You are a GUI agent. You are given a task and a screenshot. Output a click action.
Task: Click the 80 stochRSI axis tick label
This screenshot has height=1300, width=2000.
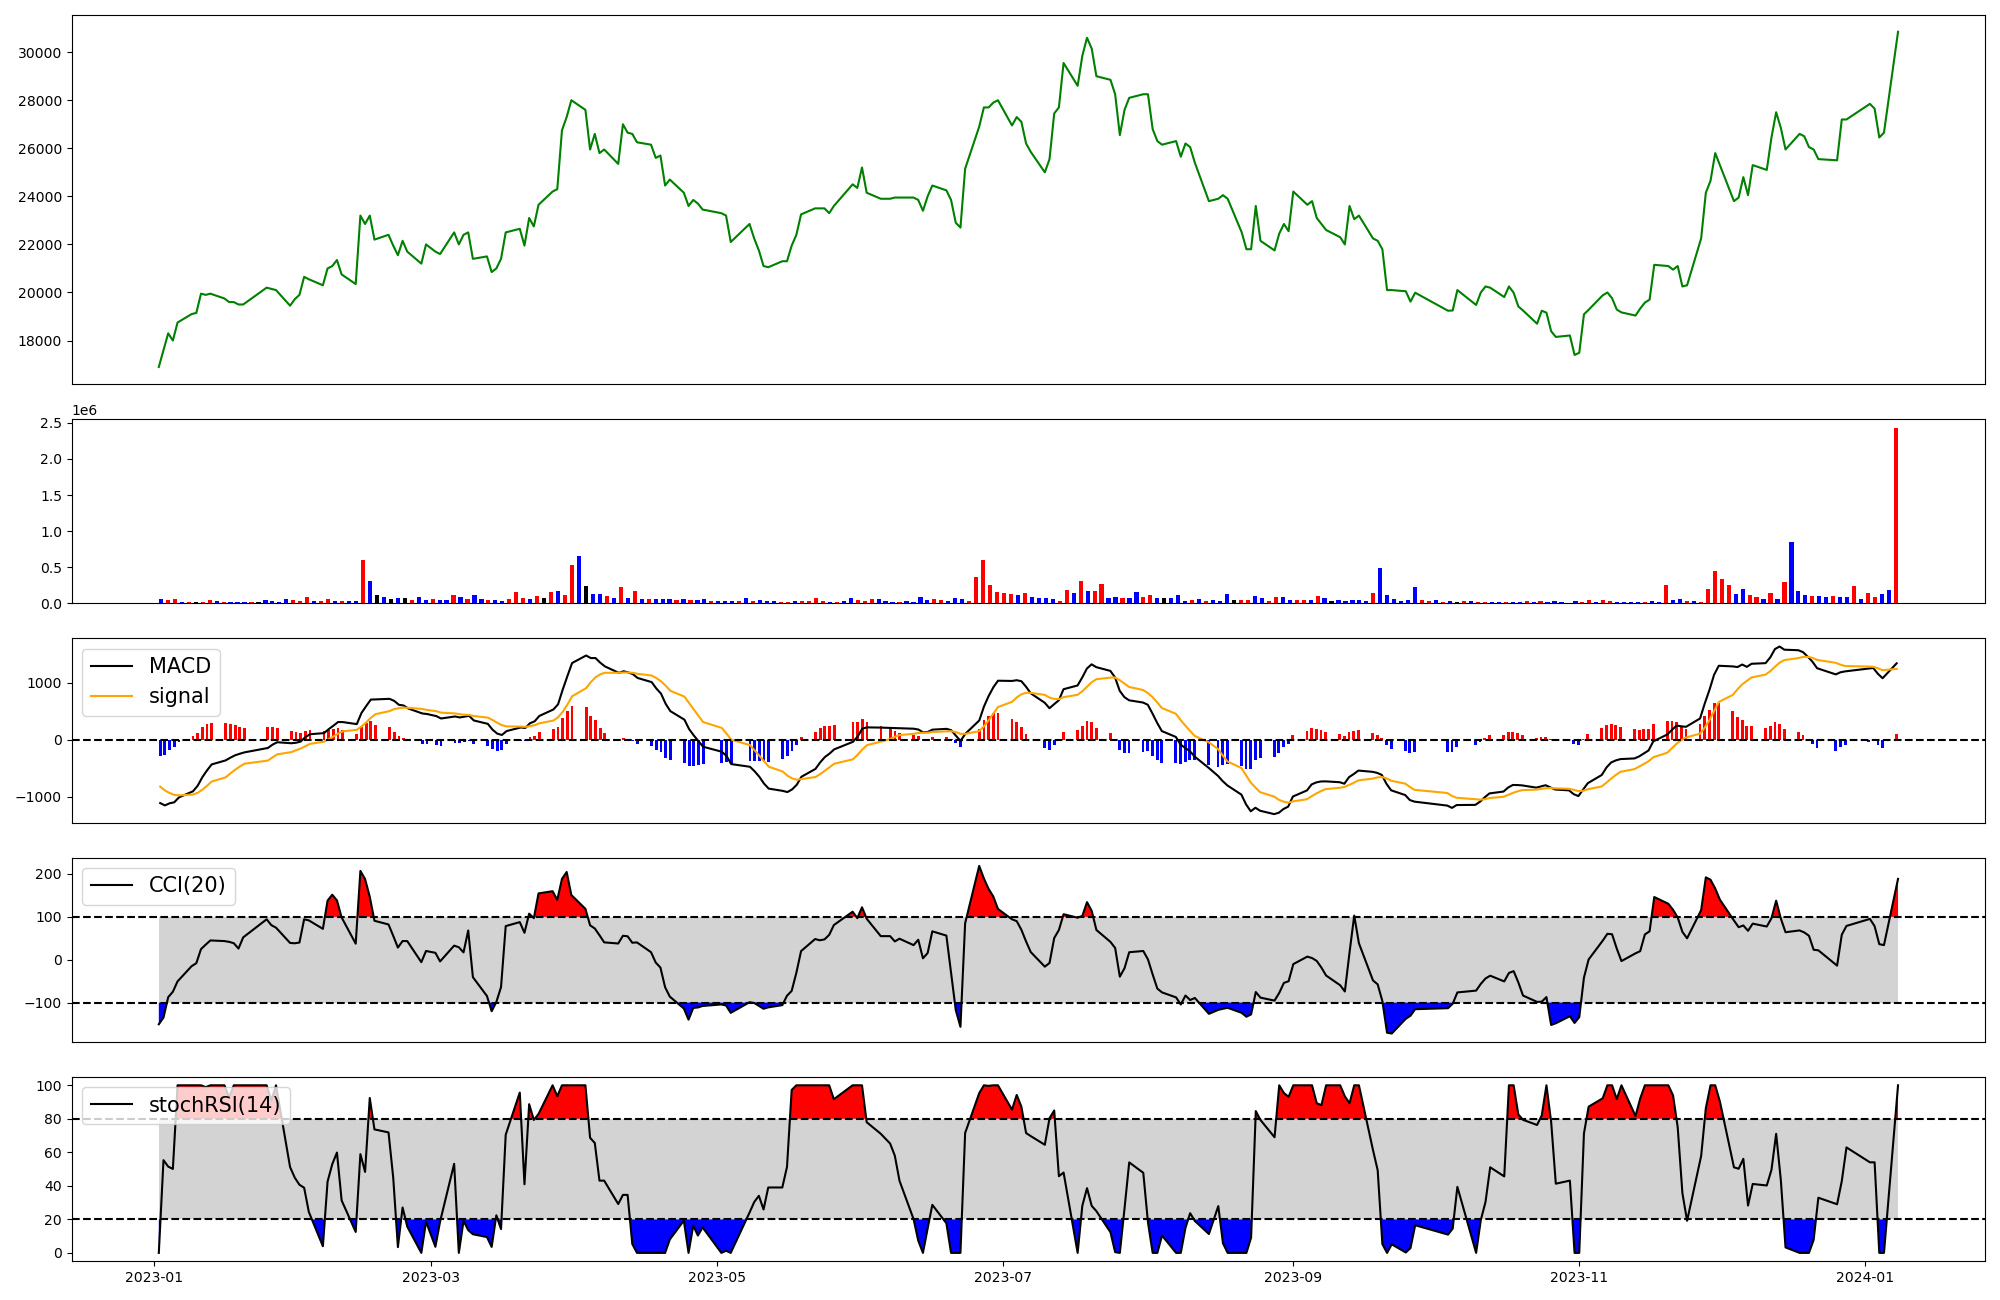click(53, 1120)
